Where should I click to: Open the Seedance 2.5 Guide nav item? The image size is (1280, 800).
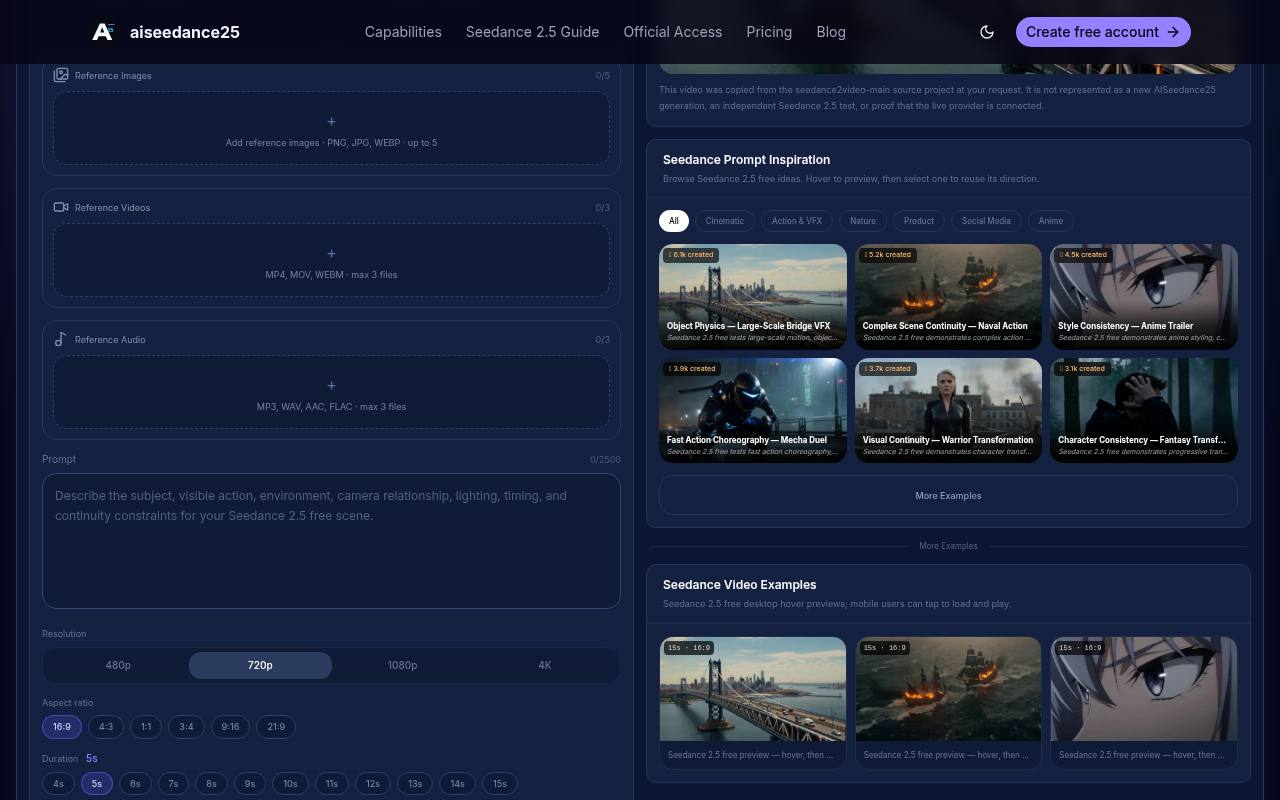(x=533, y=32)
